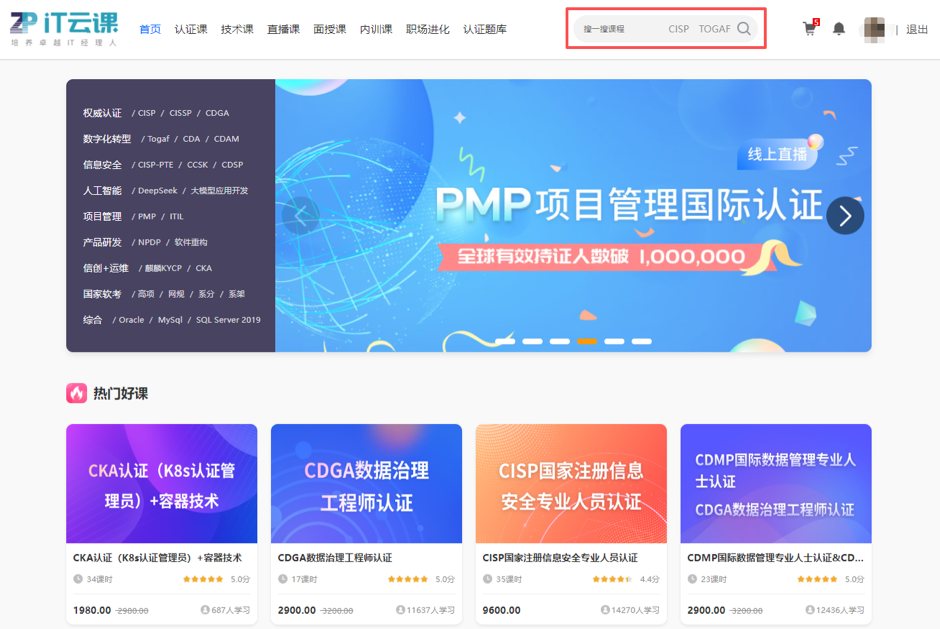Expand the 权威认证 category row
Image resolution: width=940 pixels, height=629 pixels.
tap(102, 113)
